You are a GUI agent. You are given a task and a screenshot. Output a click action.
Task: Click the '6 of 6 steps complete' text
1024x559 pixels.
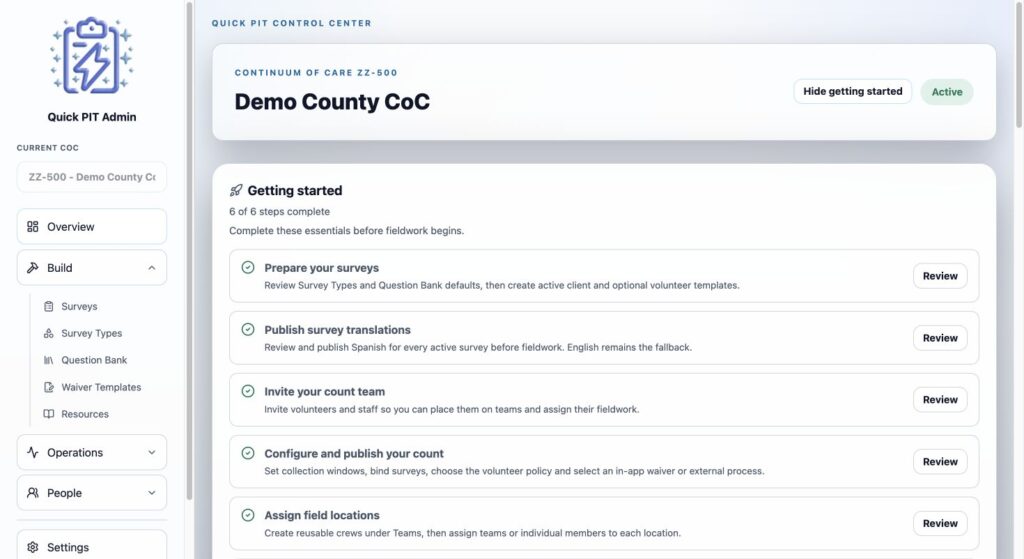click(280, 212)
